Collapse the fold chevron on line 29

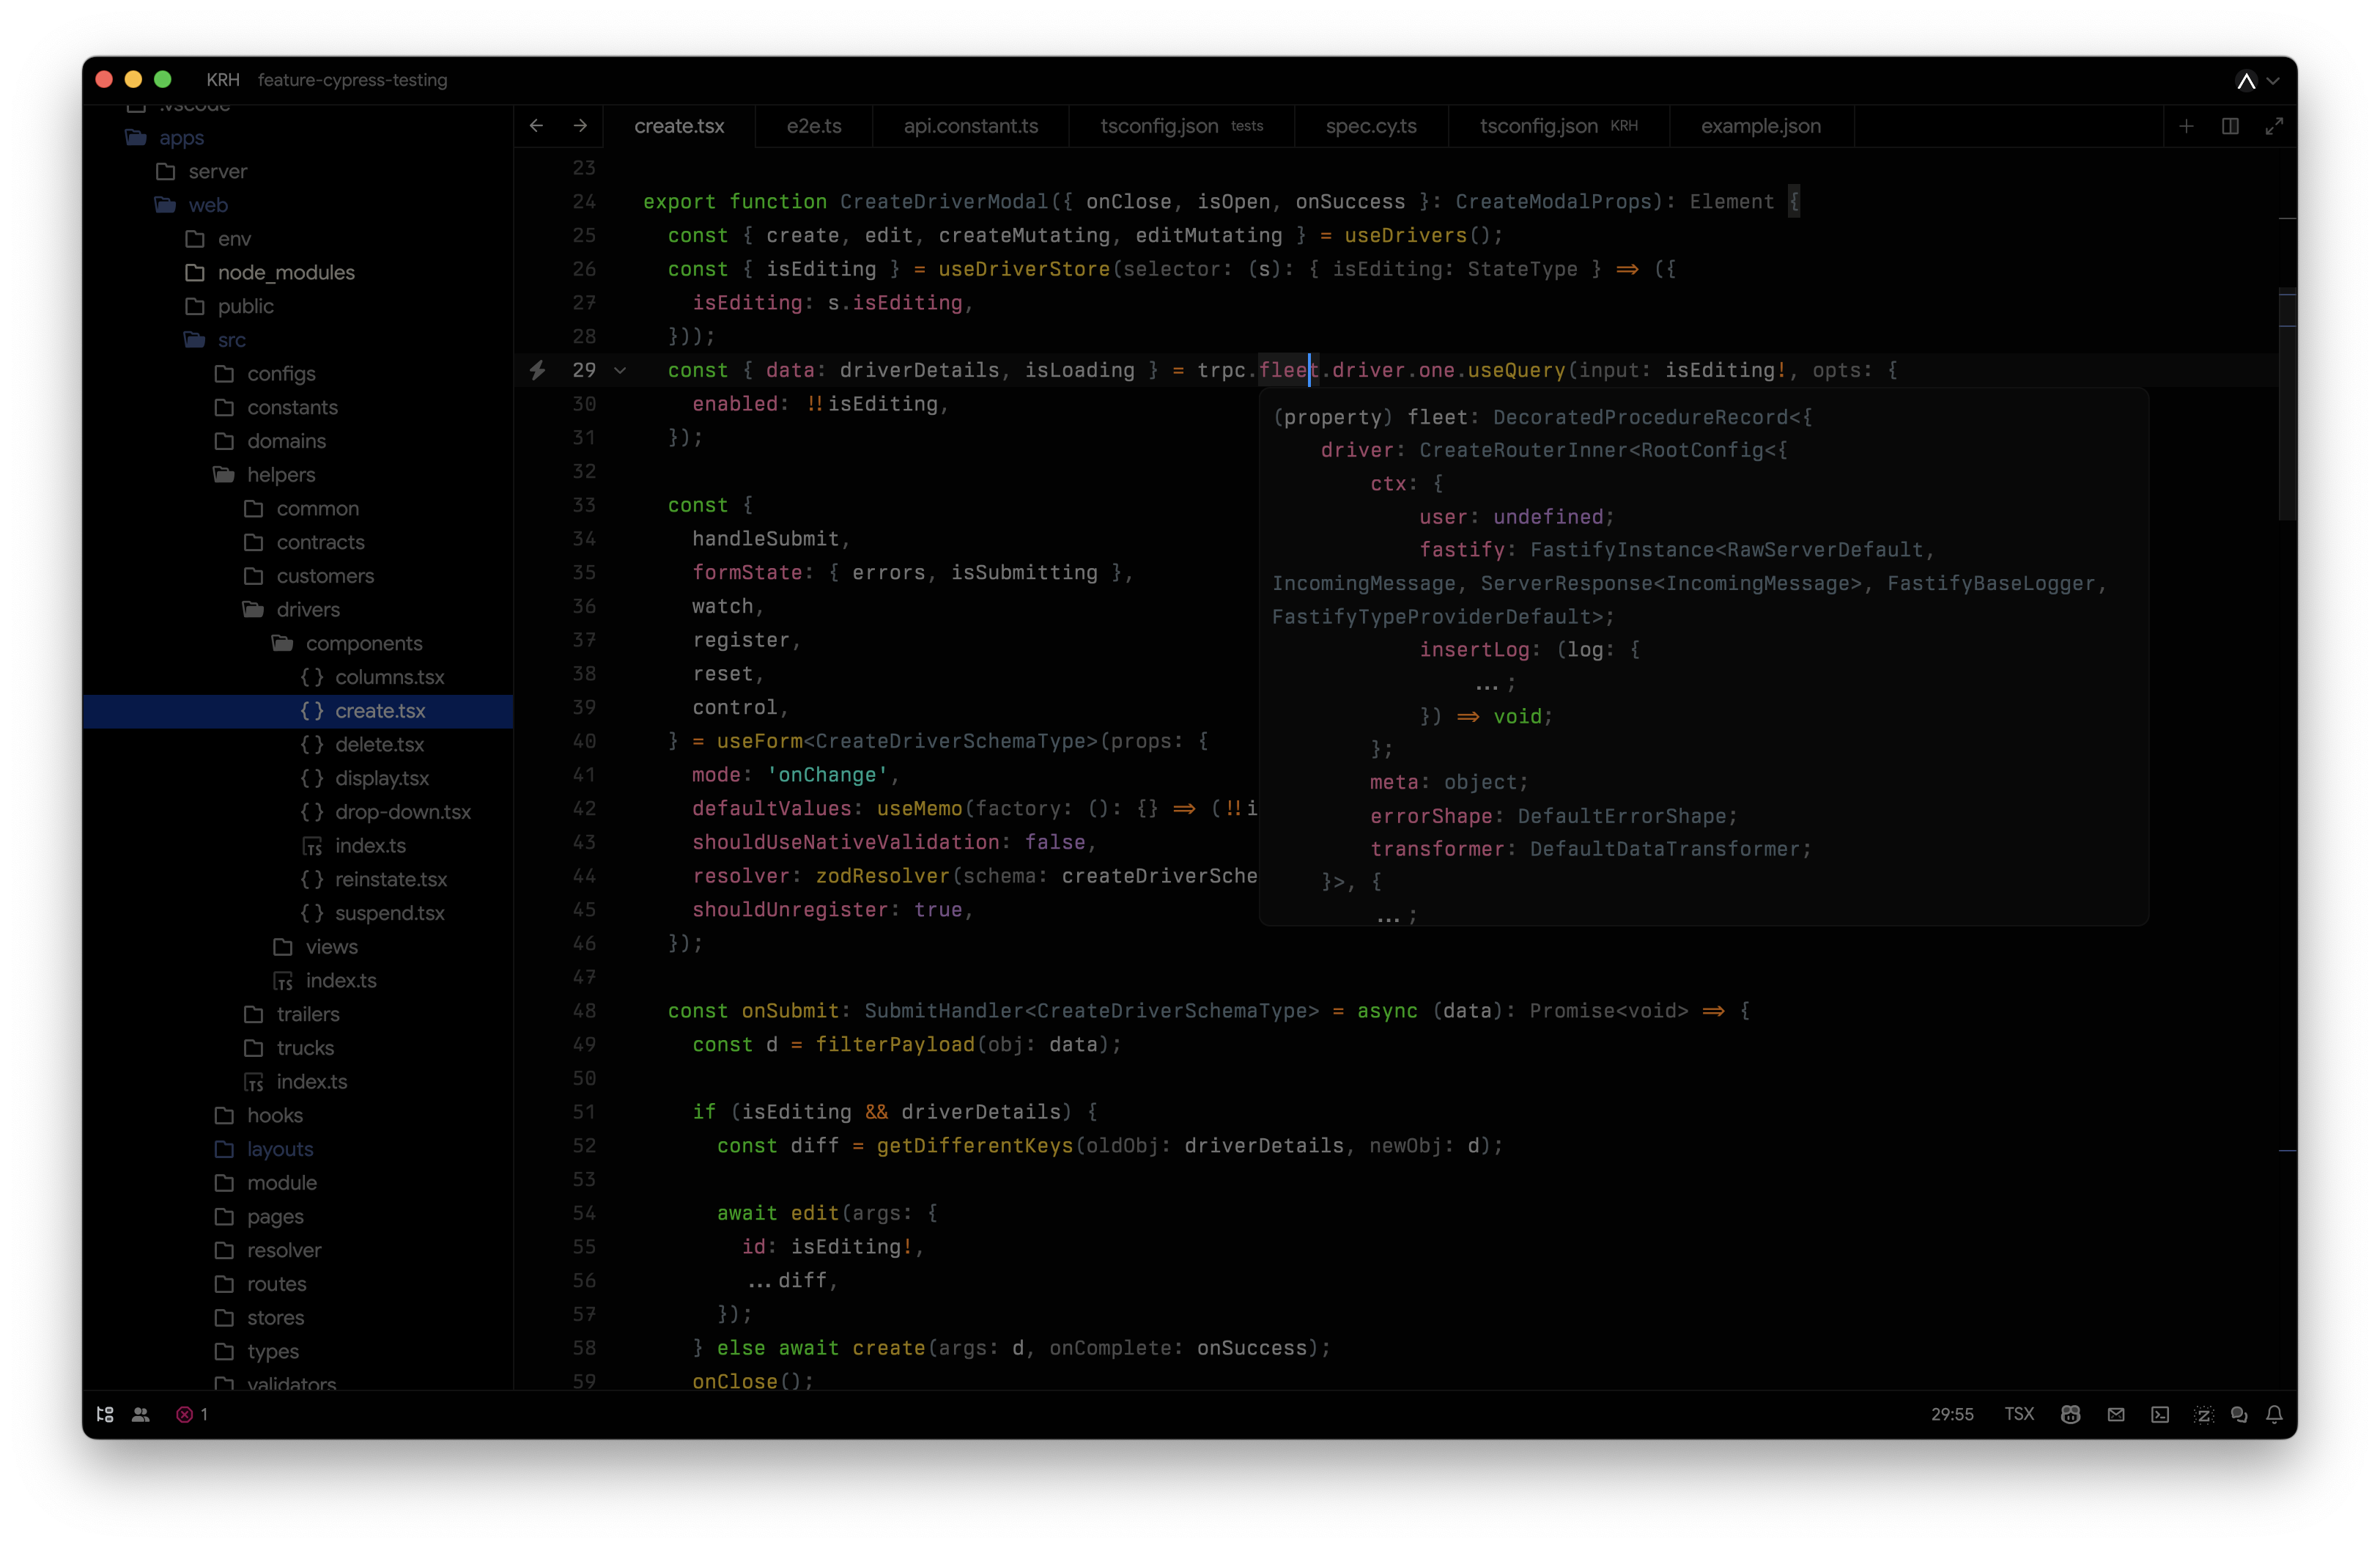point(620,370)
